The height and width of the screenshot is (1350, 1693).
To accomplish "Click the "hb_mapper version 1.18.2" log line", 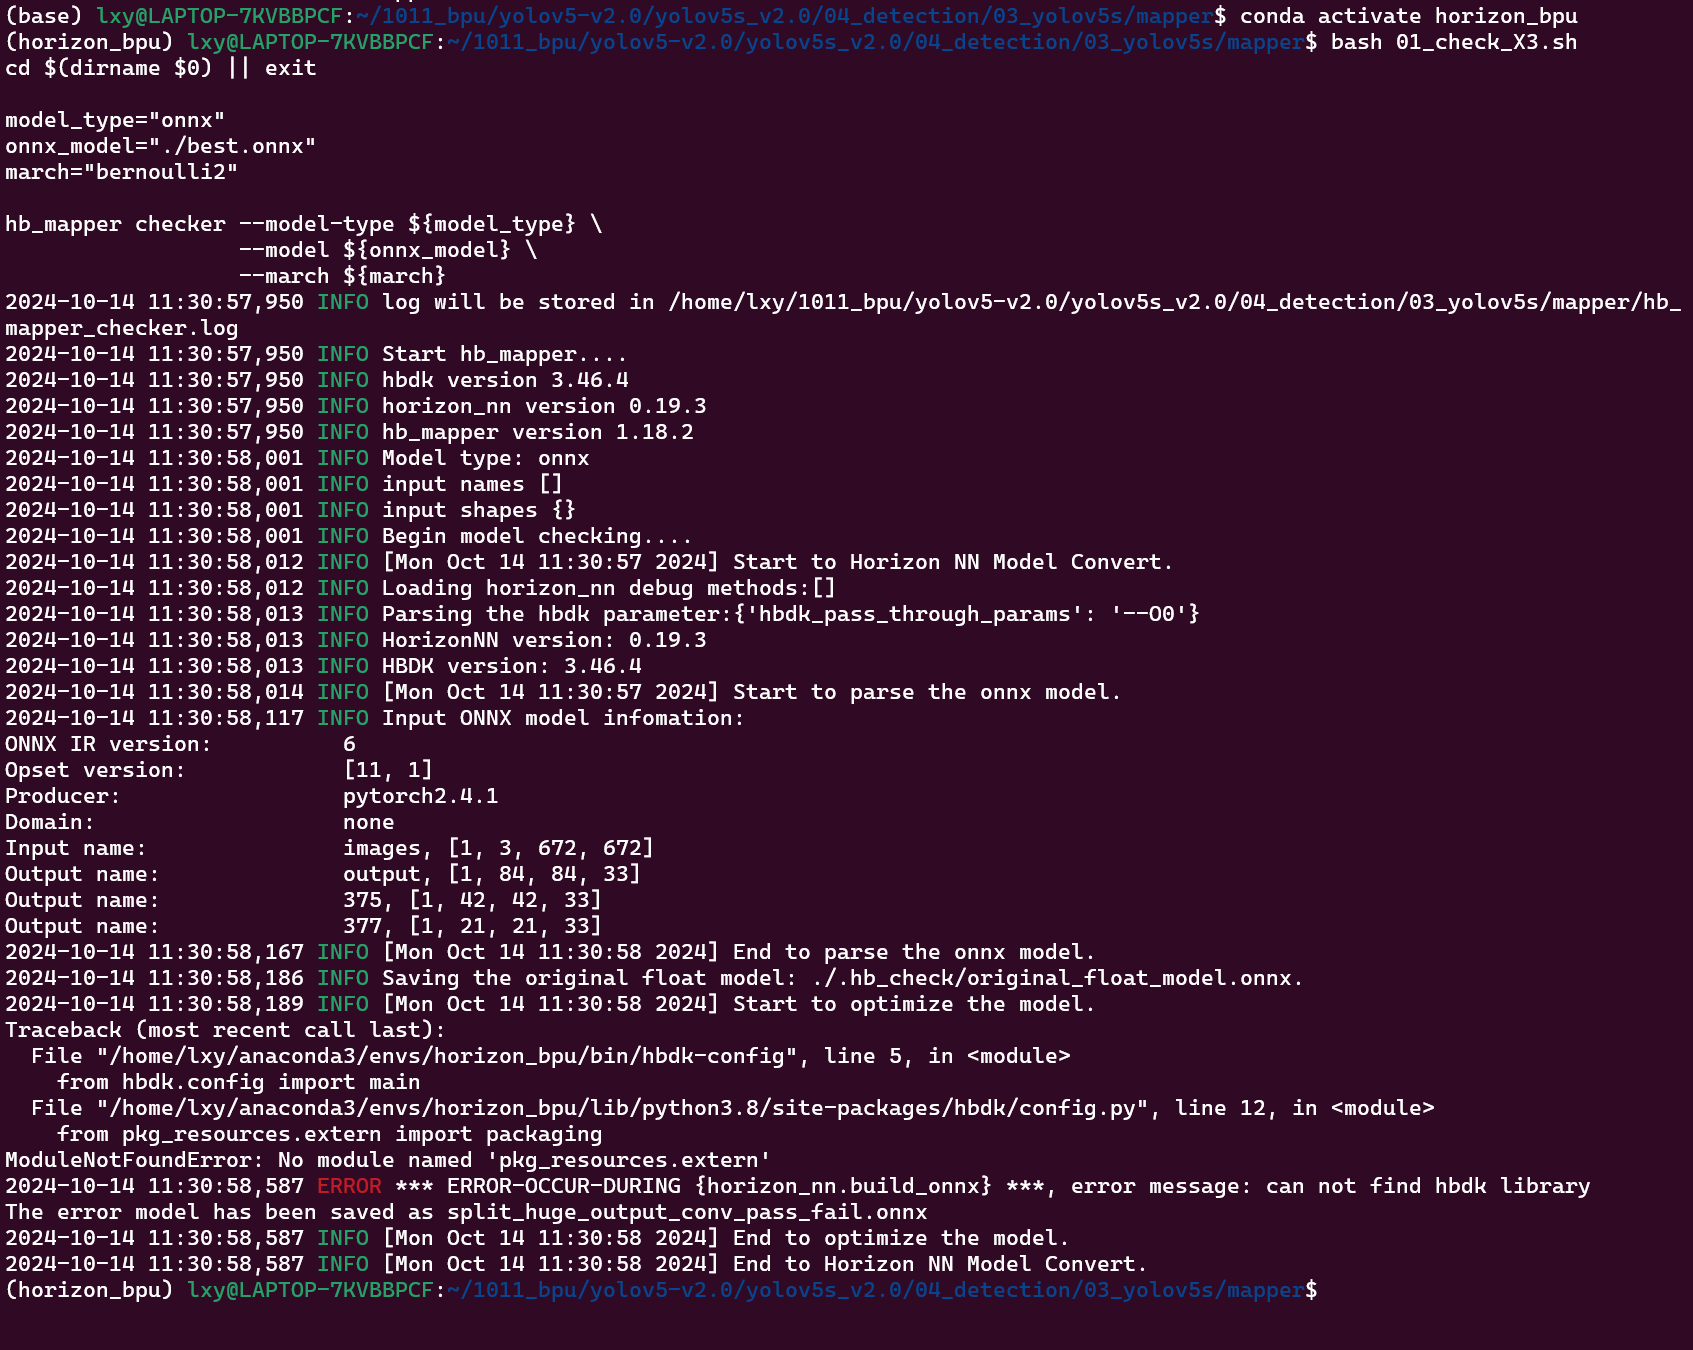I will pyautogui.click(x=537, y=432).
